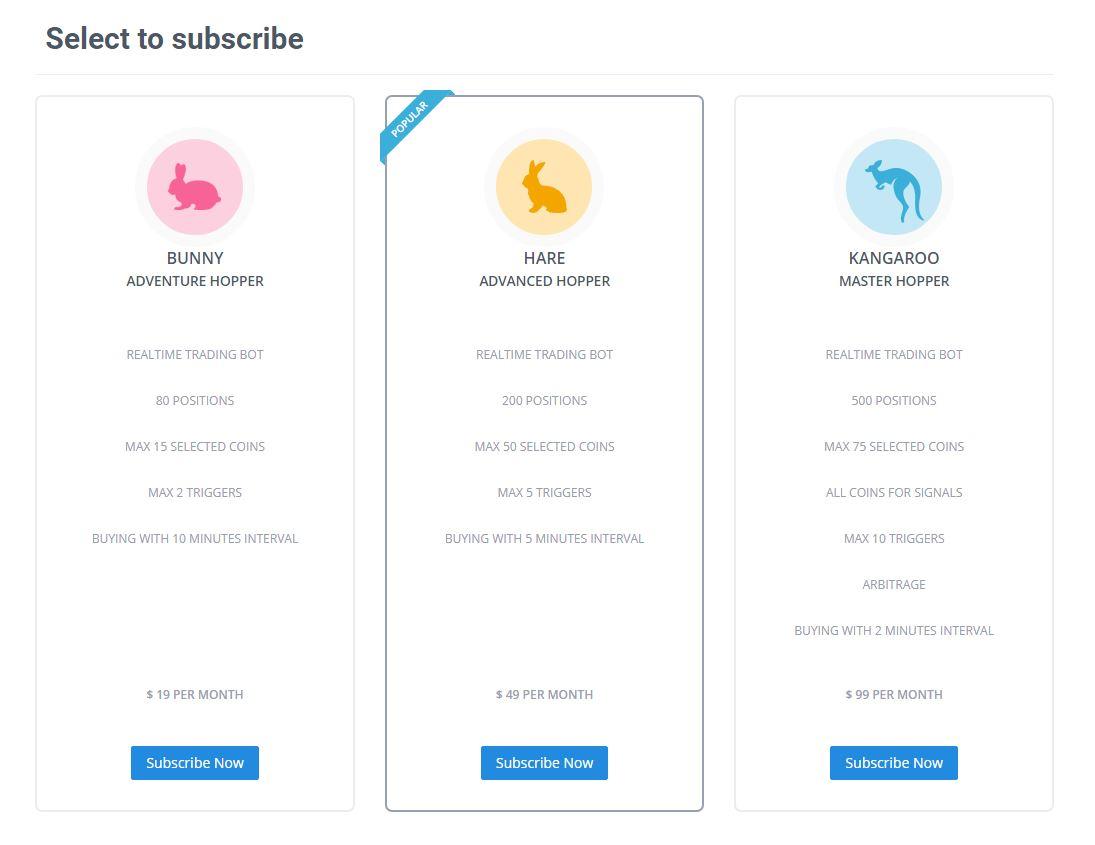1095x845 pixels.
Task: Click the Master Hopper subtitle
Action: click(894, 281)
